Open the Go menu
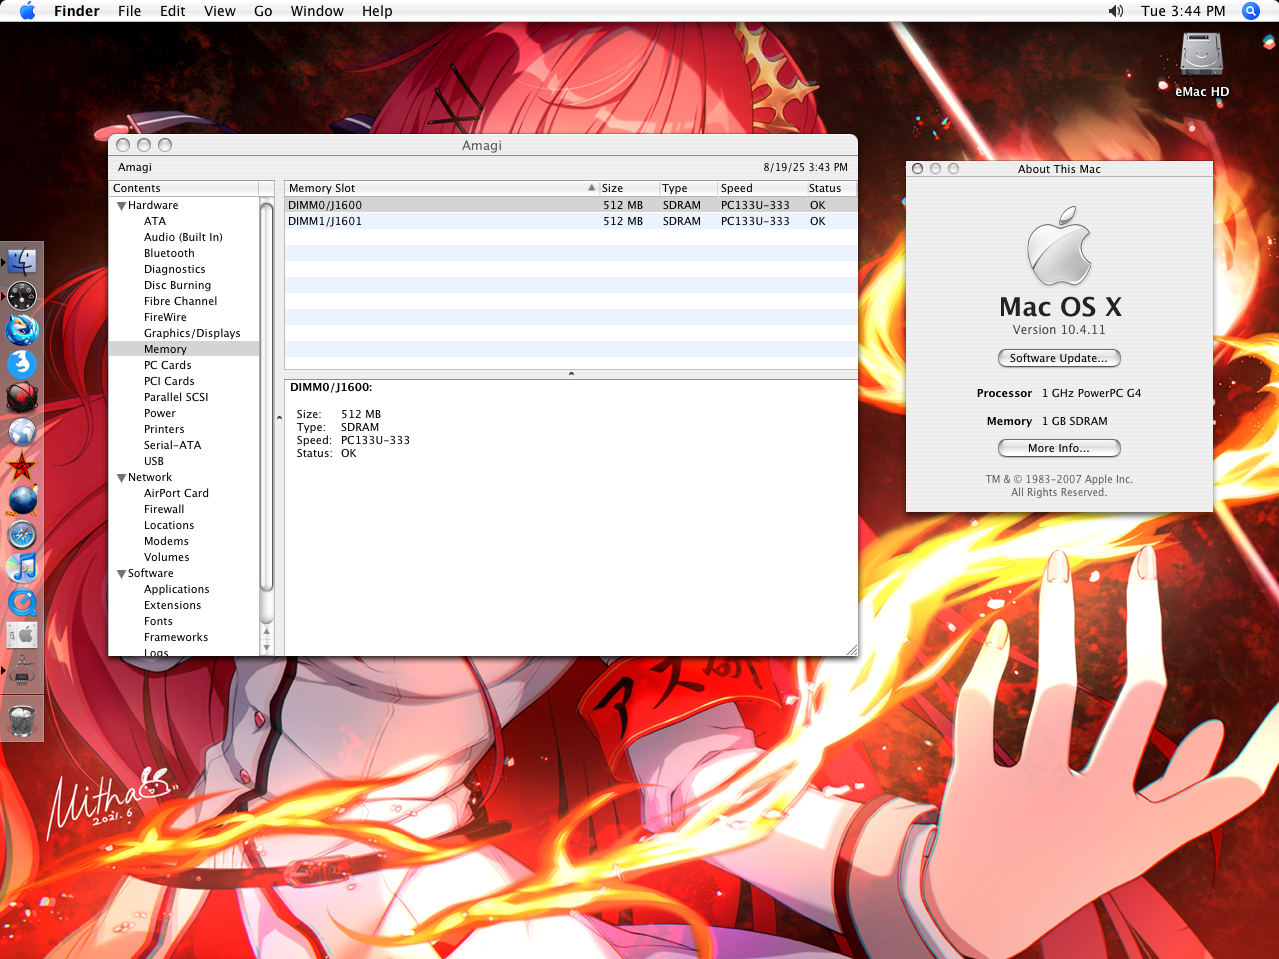Image resolution: width=1279 pixels, height=959 pixels. [x=263, y=11]
